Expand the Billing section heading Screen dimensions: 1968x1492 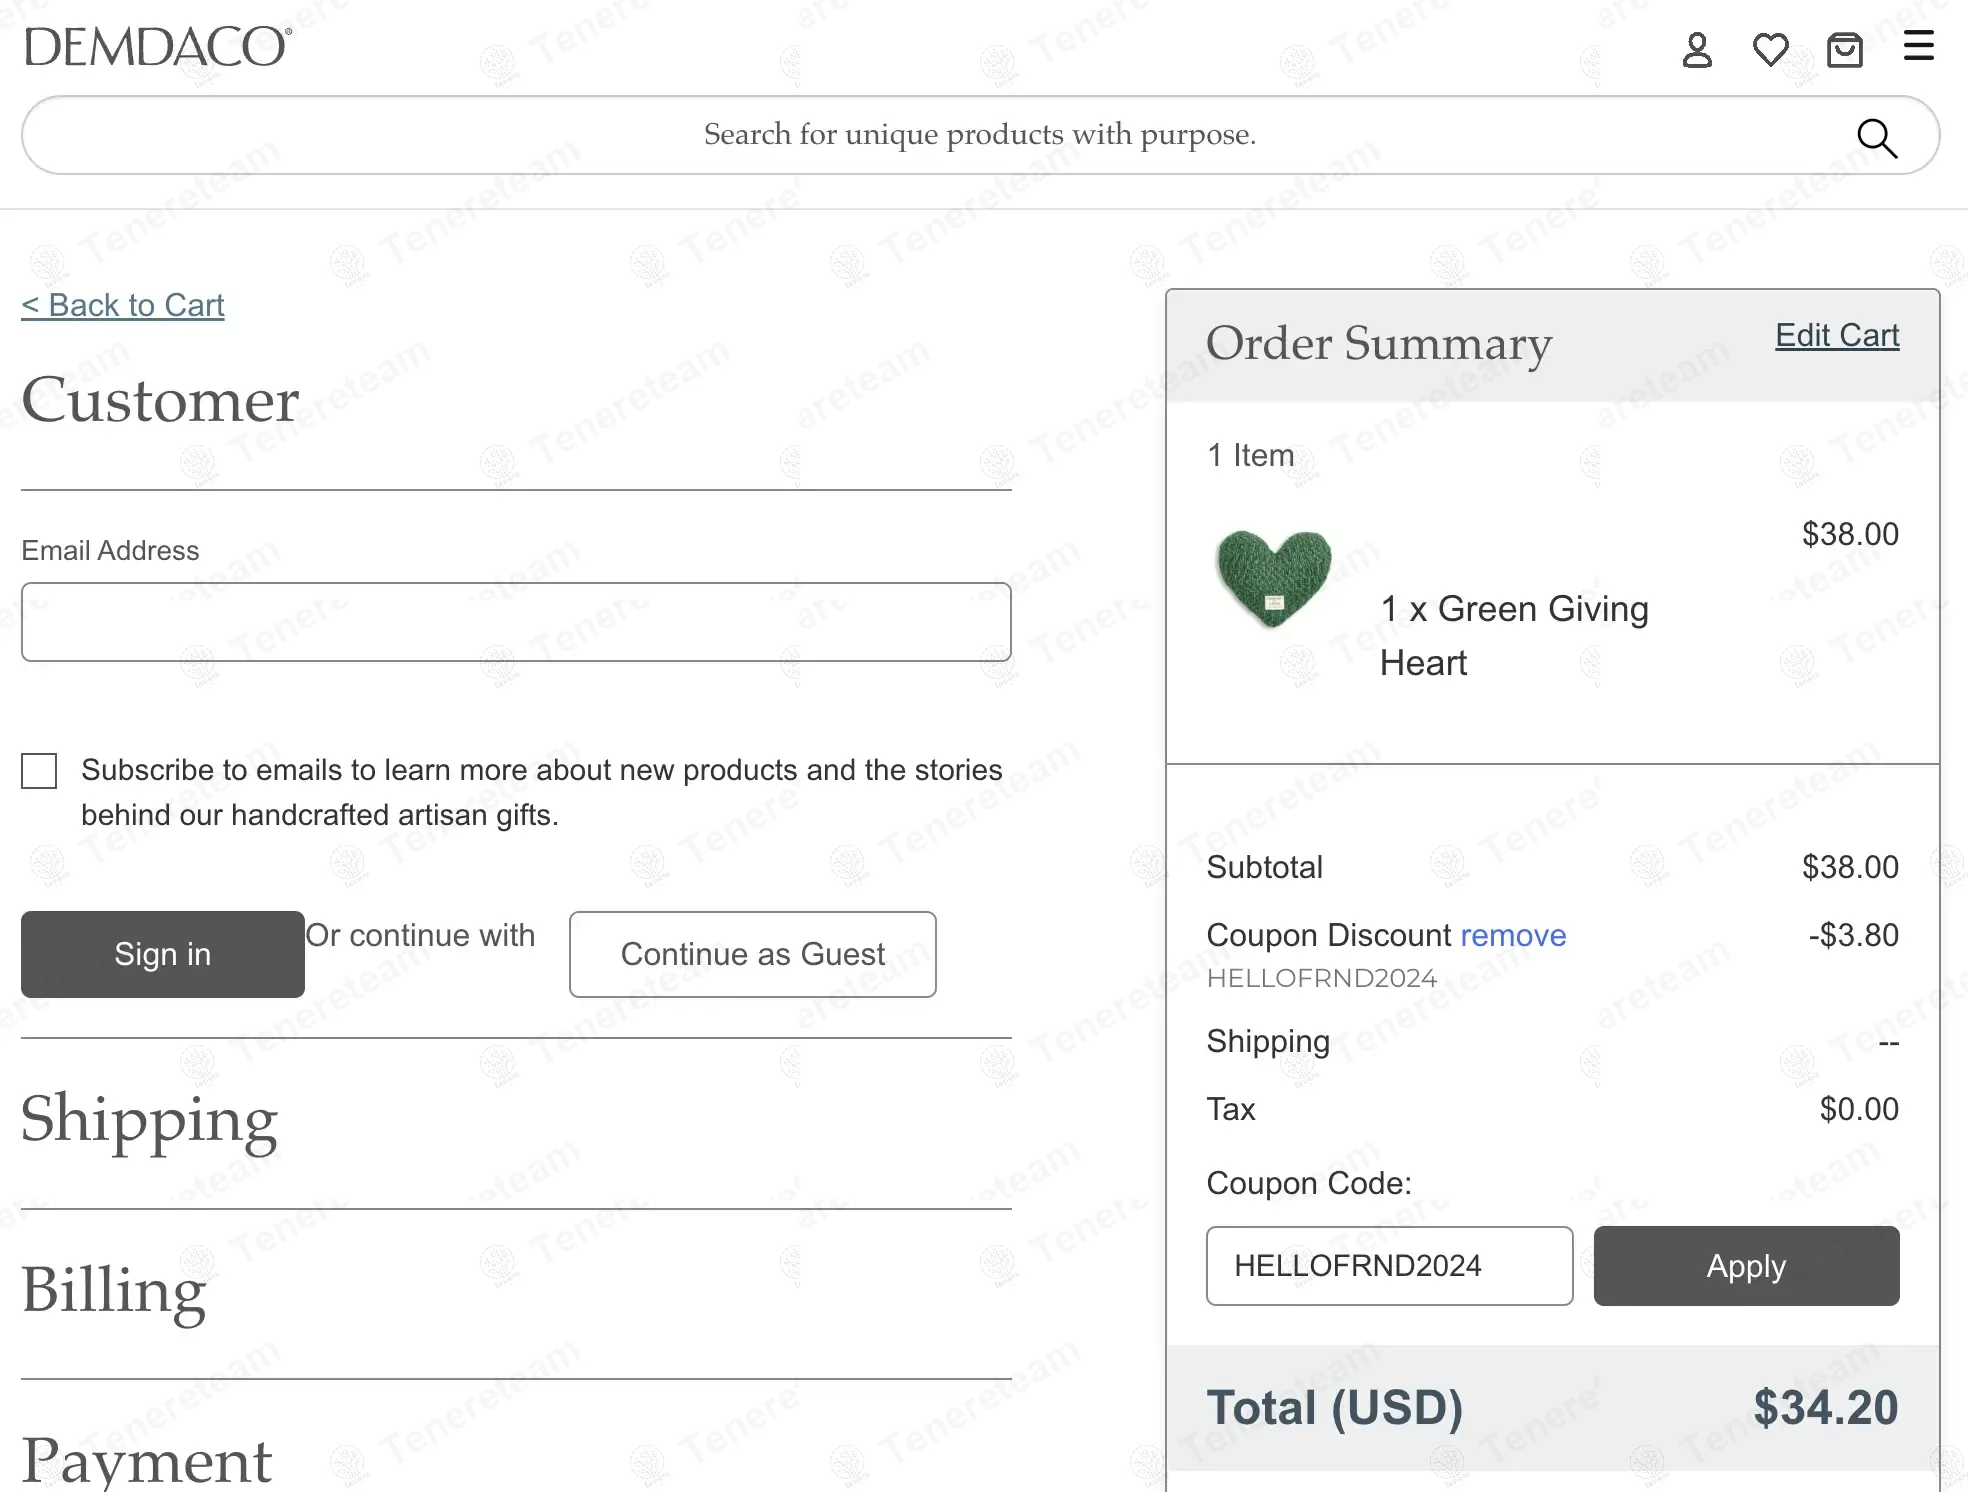click(x=114, y=1290)
